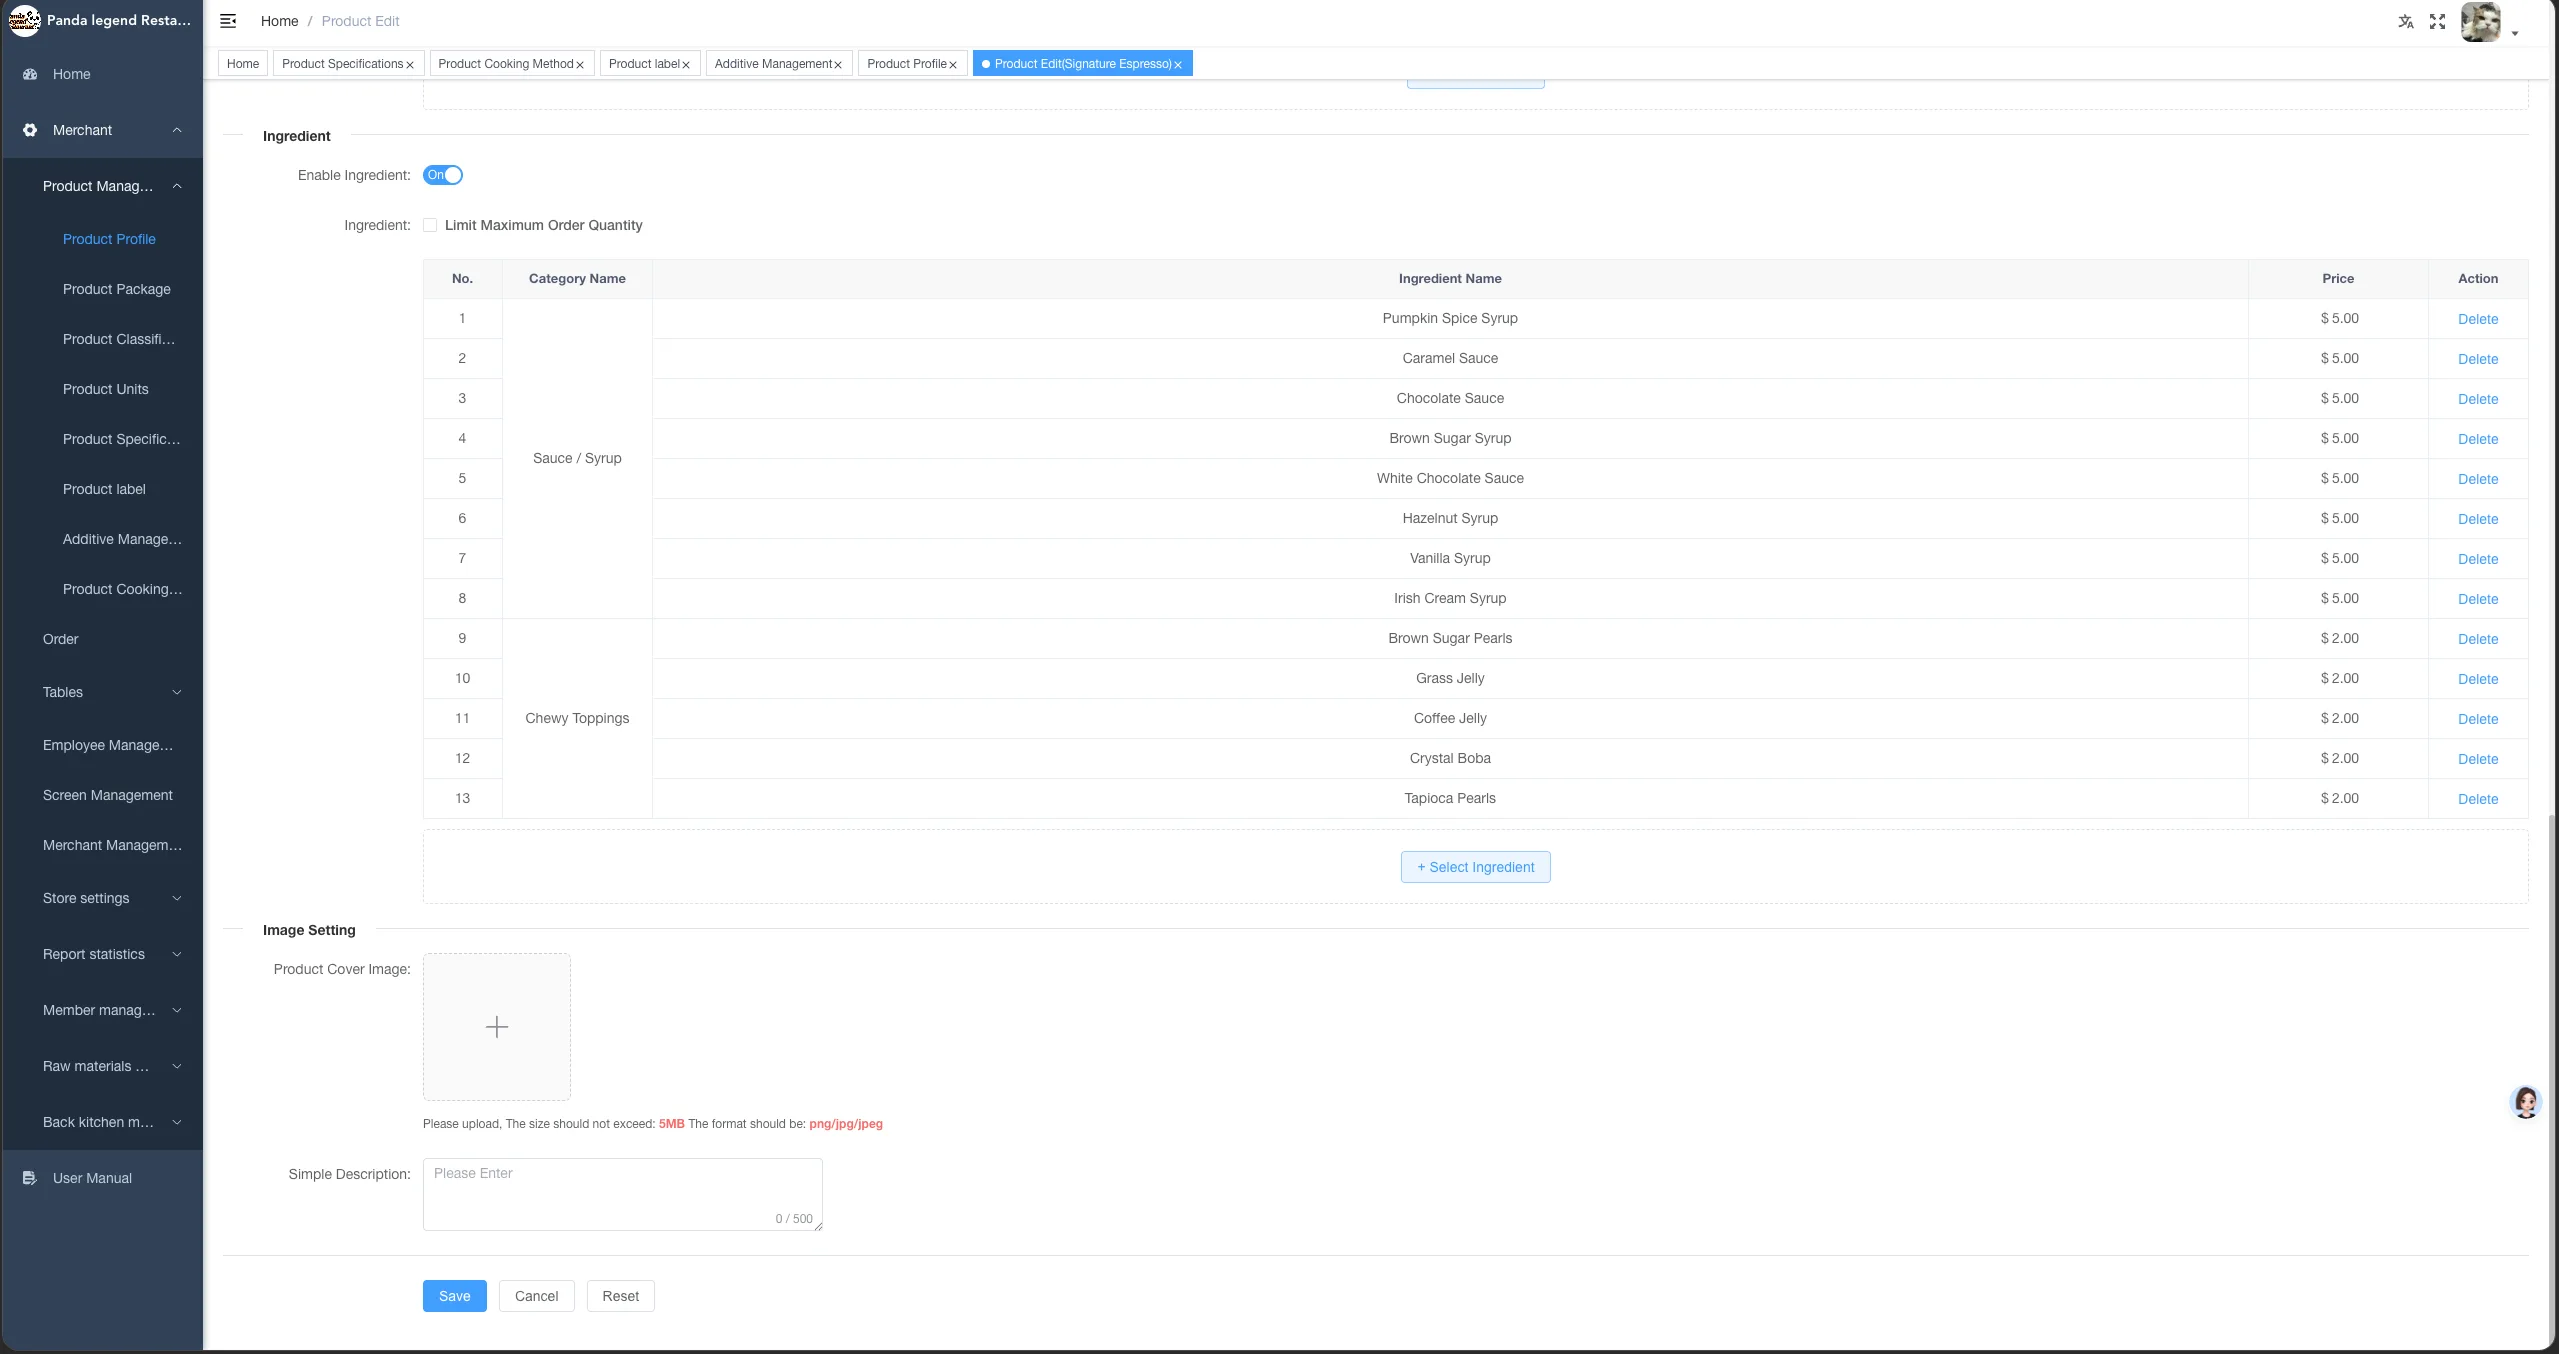The image size is (2559, 1354).
Task: Delete Brown Sugar Pearls ingredient
Action: 2478,639
